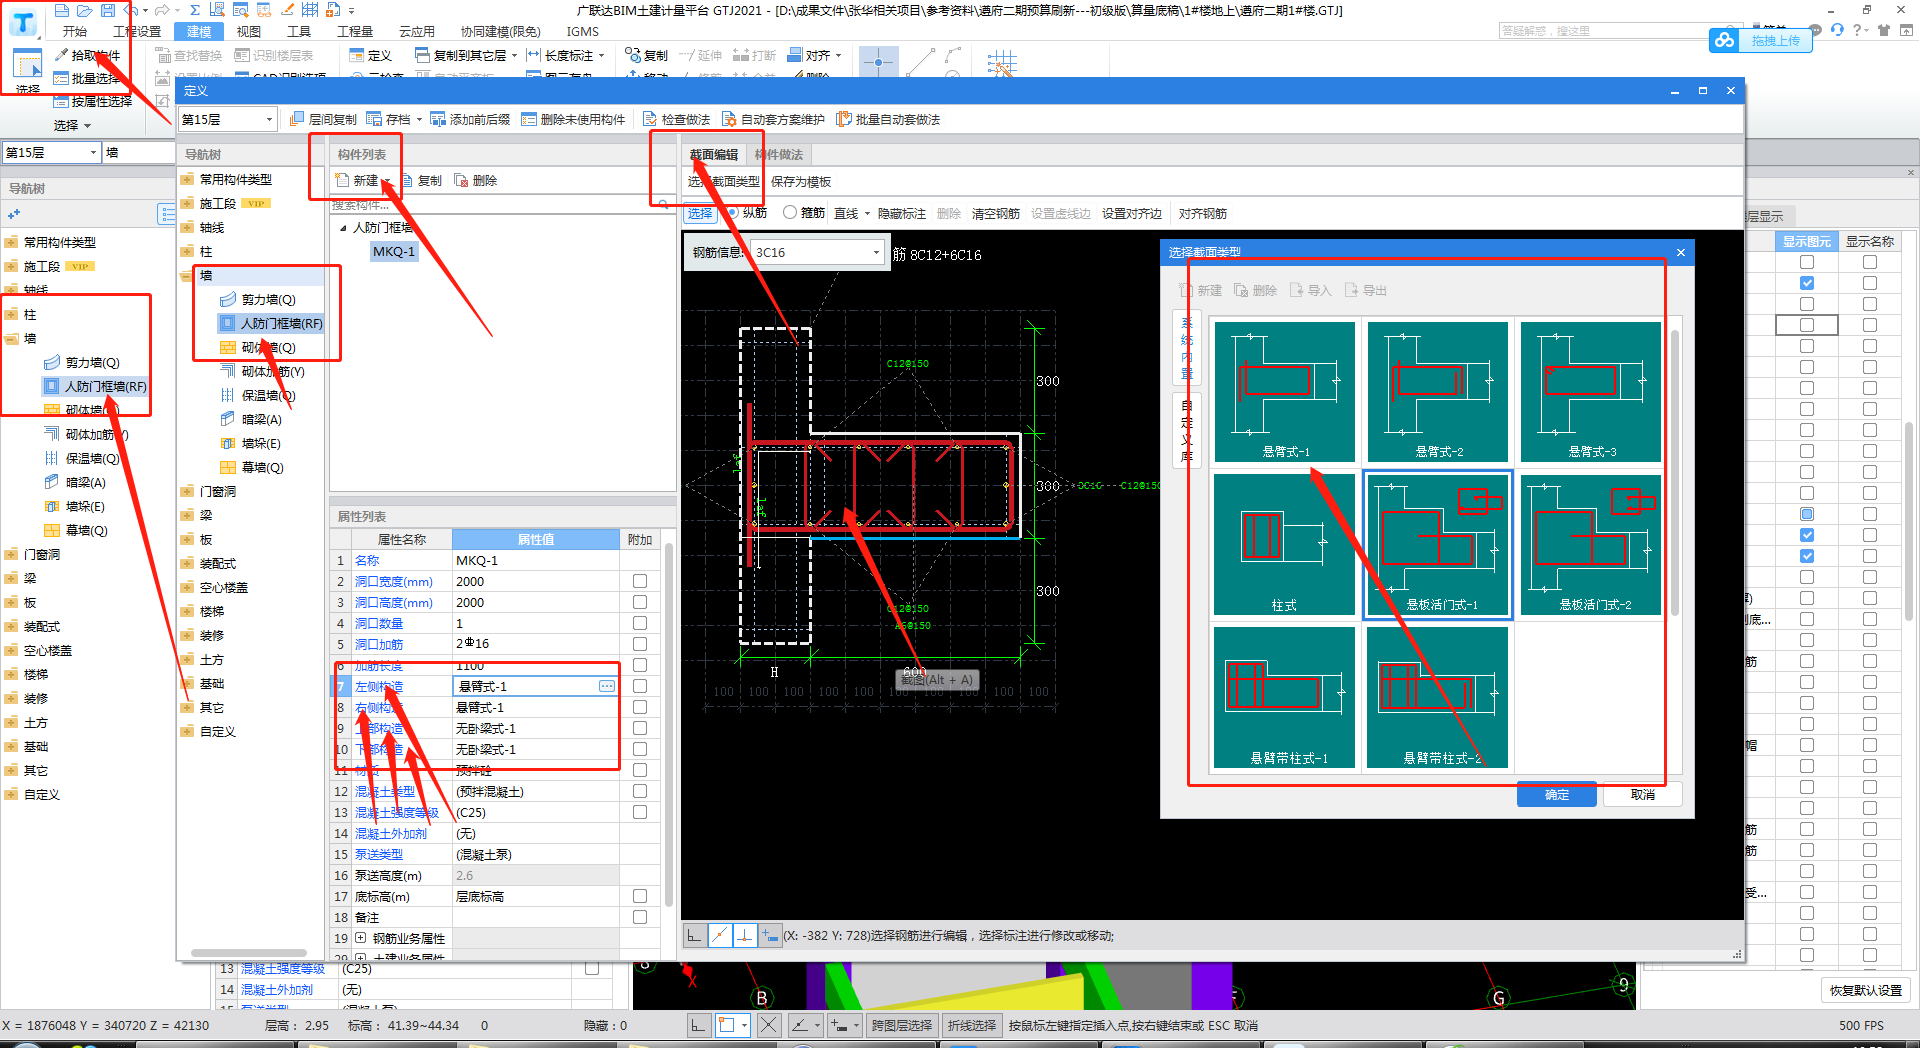Collapse the 人防门框墙 node in component list
Viewport: 1920px width, 1048px height.
[343, 228]
